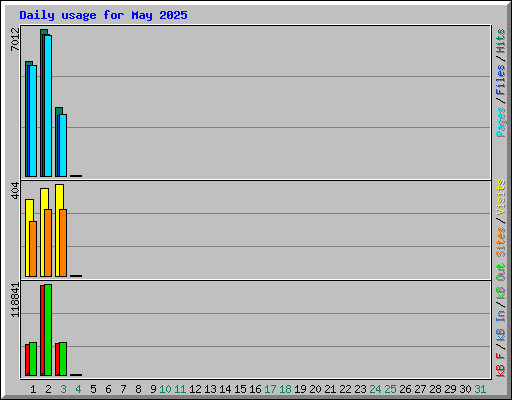
Task: Click day label 20 on the axis
Action: [315, 389]
